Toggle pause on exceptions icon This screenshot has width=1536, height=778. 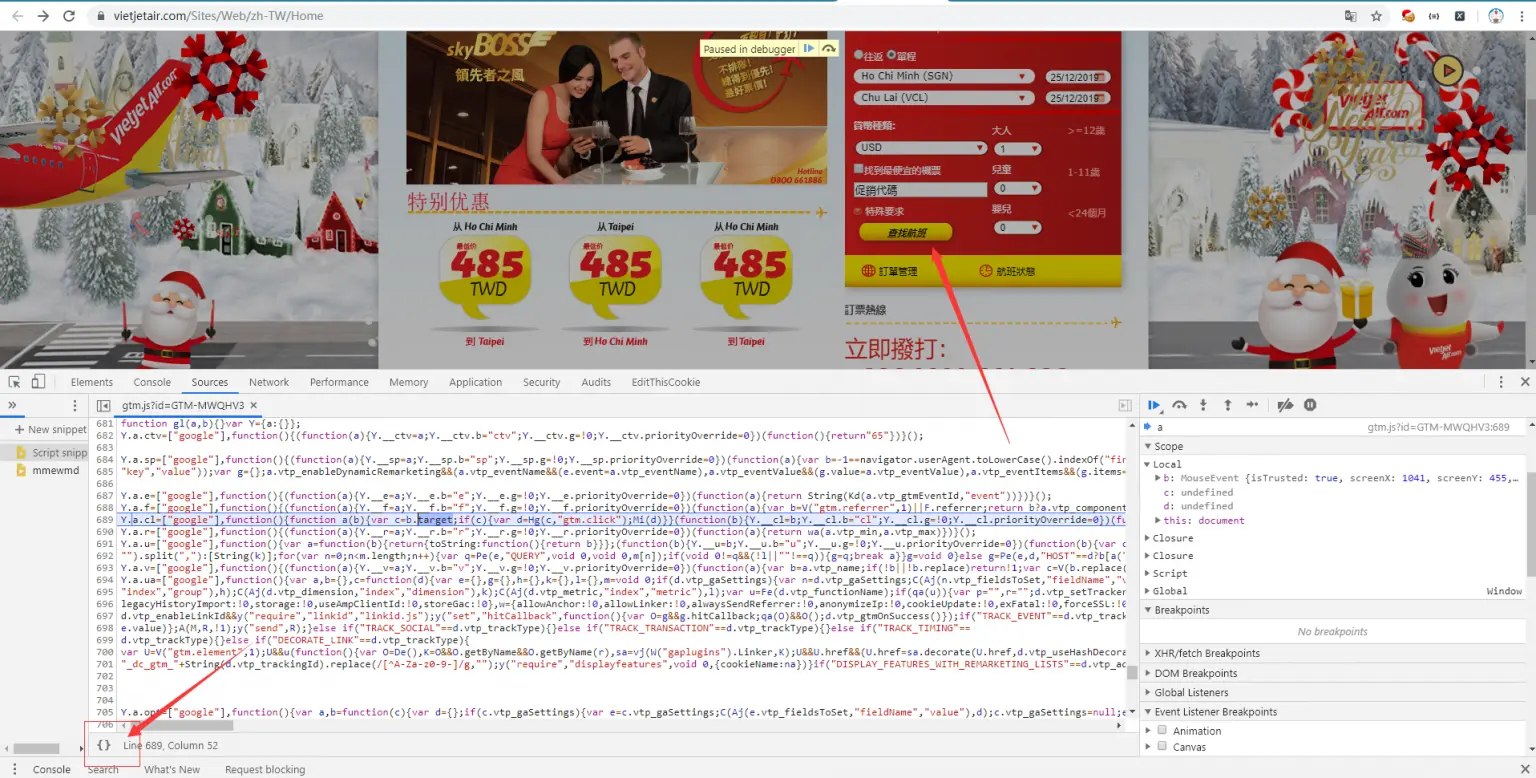pos(1310,405)
